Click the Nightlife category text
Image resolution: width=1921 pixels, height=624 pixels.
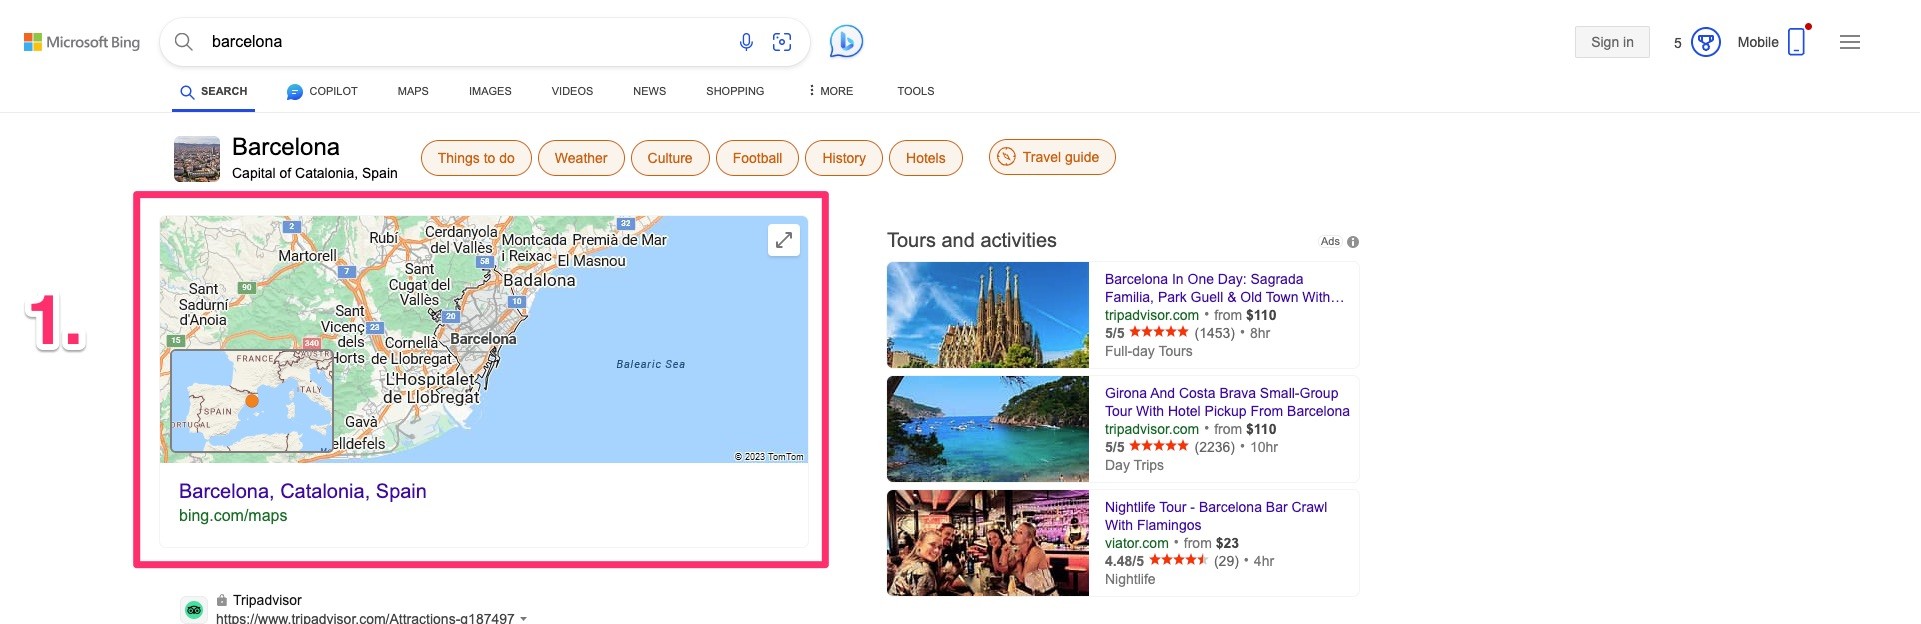[1130, 579]
